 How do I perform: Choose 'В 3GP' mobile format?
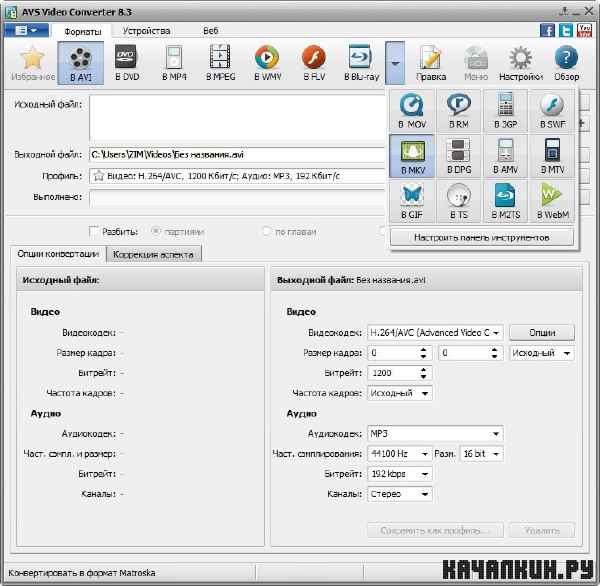pos(505,111)
